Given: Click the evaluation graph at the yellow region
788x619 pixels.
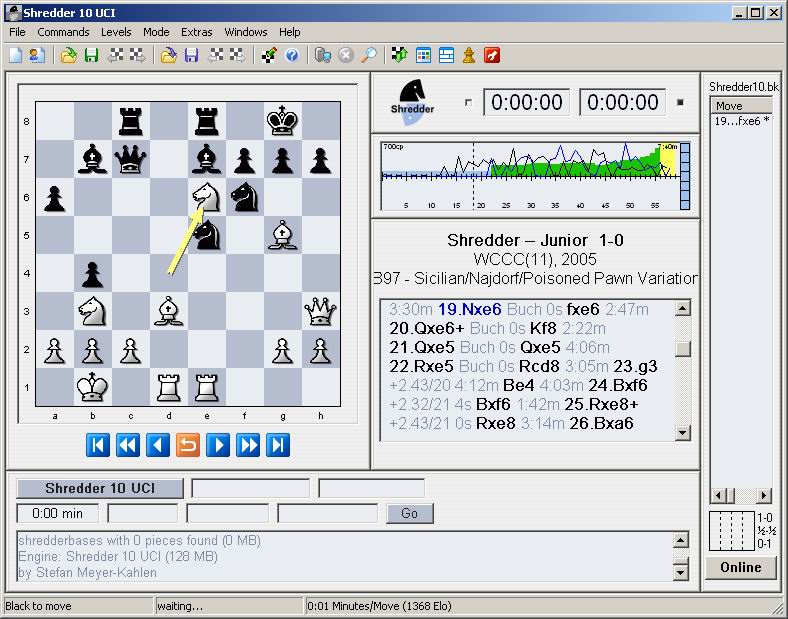Looking at the screenshot, I should coord(668,160).
